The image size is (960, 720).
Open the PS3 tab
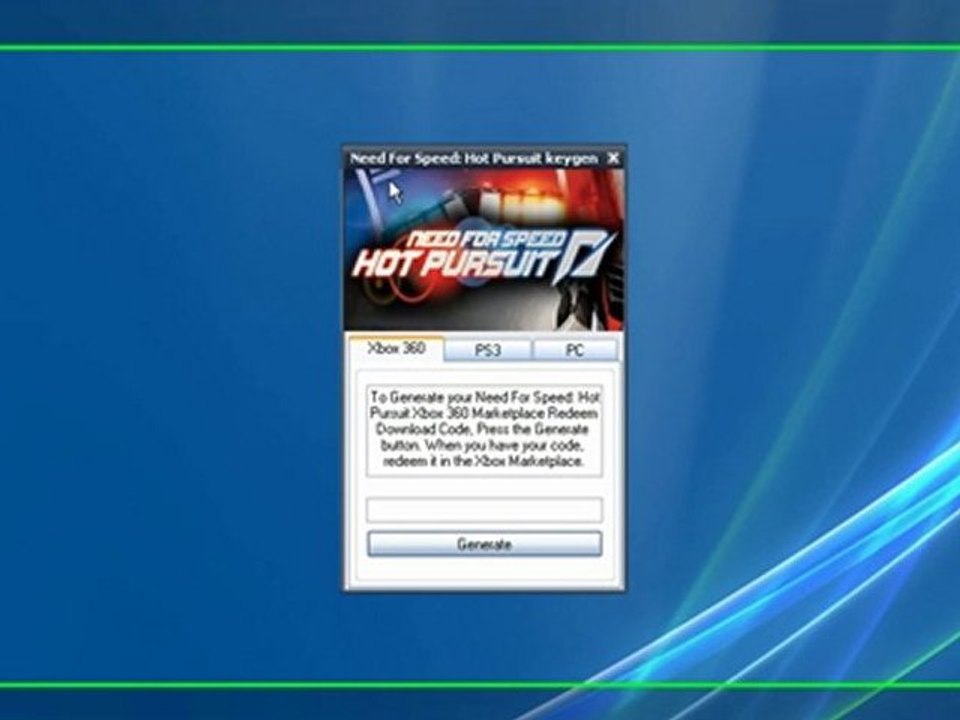click(488, 350)
